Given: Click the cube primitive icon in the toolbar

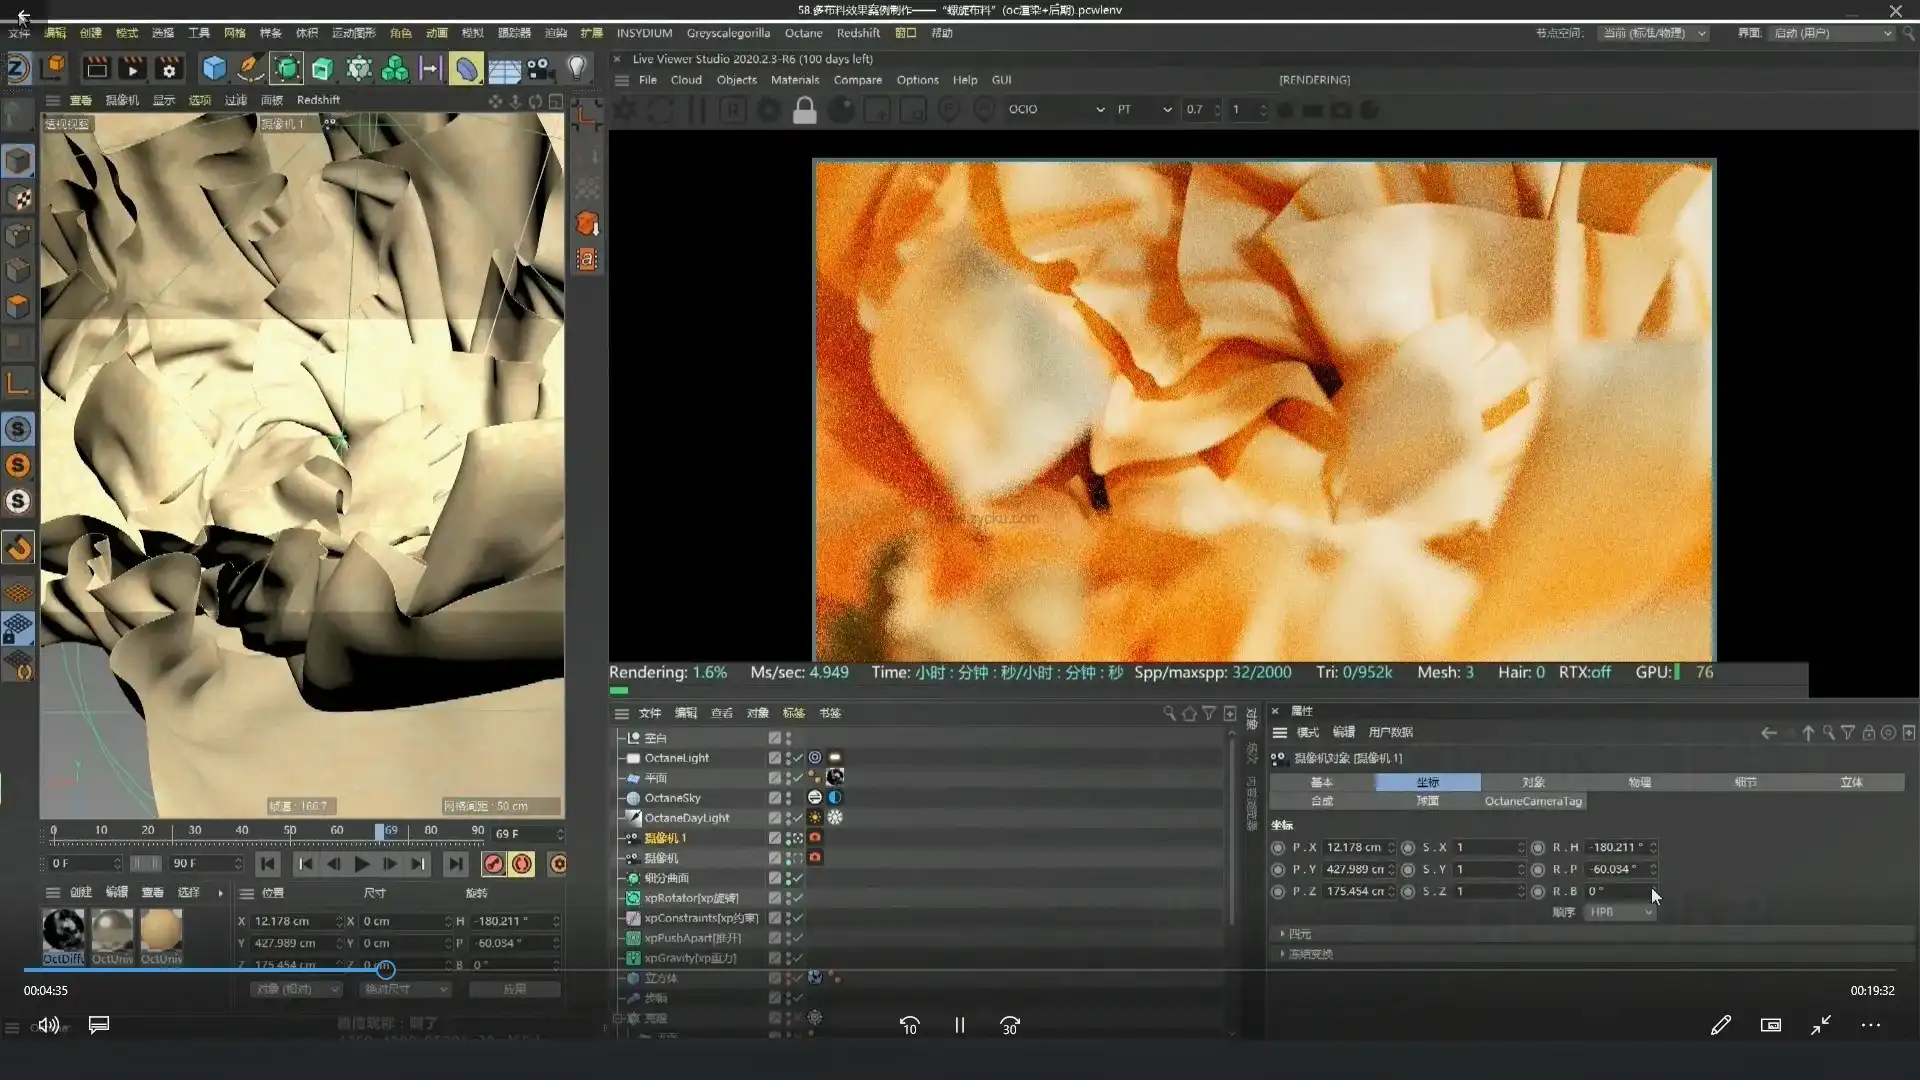Looking at the screenshot, I should point(214,67).
